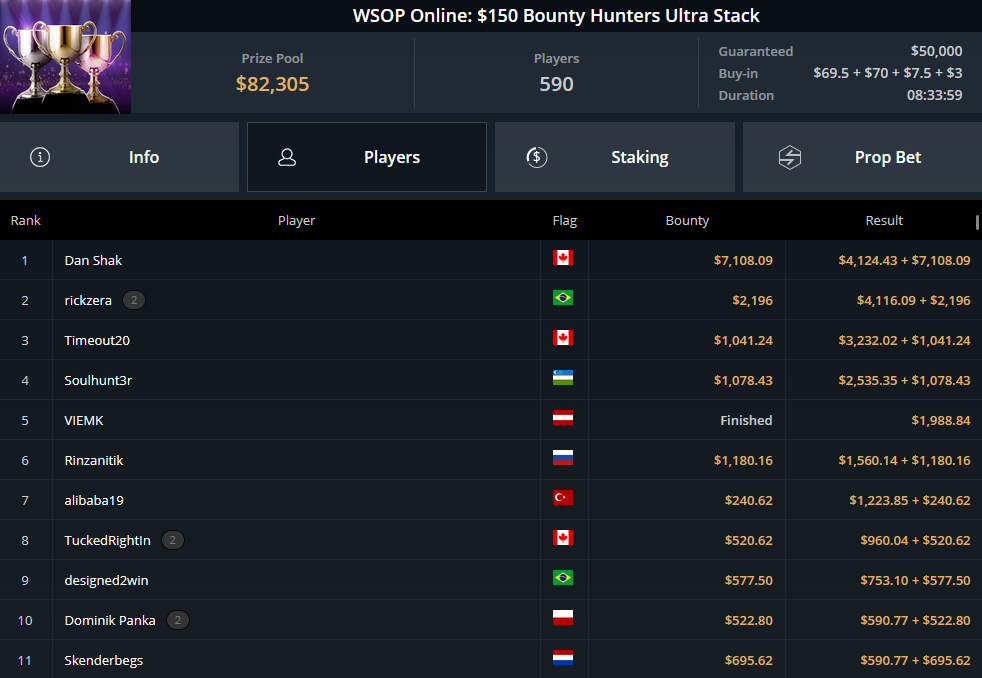Click the re-entry badge beside Dominik Panka
Image resolution: width=982 pixels, height=678 pixels.
coord(178,620)
